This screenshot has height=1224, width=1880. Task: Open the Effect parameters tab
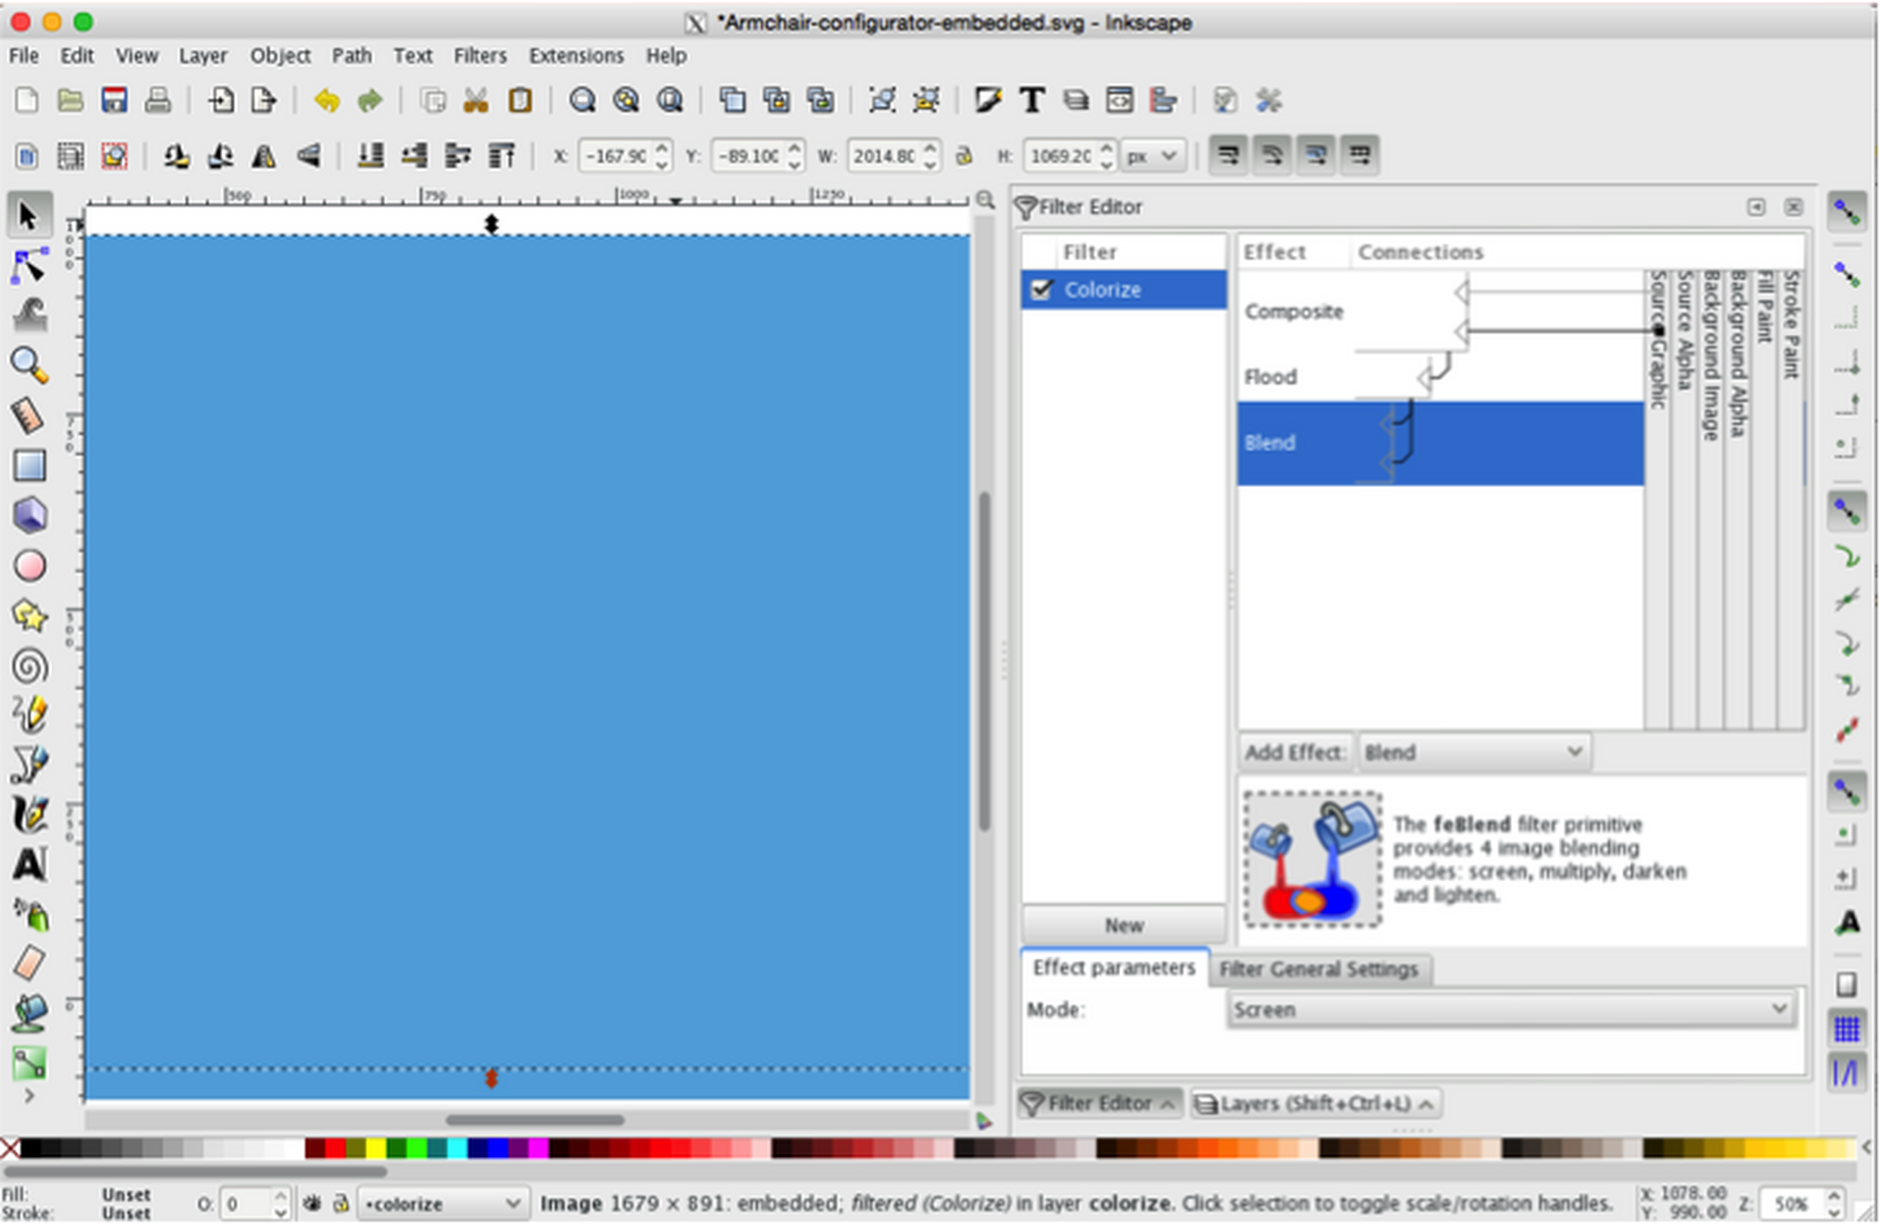[1114, 968]
